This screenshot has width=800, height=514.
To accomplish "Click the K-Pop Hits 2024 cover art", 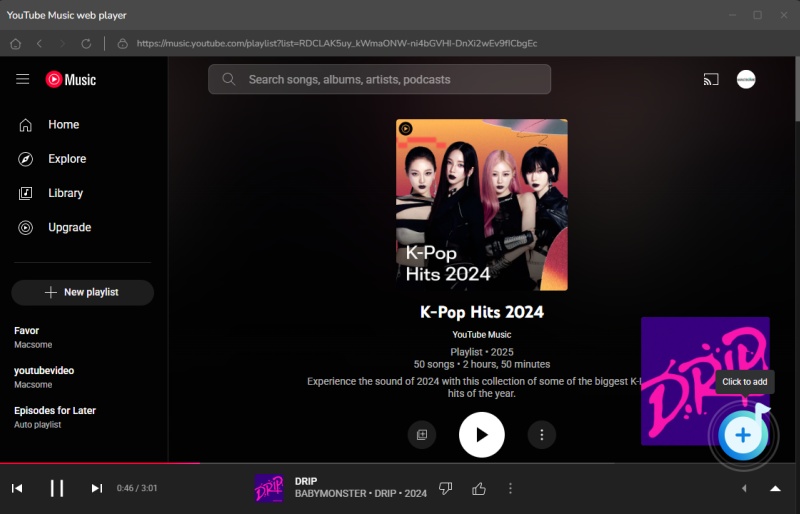I will click(482, 205).
